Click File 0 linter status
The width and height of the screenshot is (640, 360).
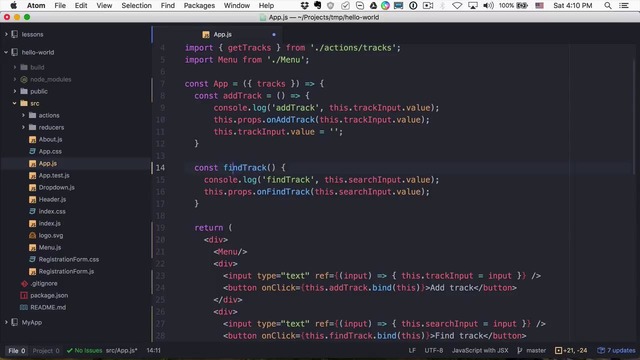17,350
